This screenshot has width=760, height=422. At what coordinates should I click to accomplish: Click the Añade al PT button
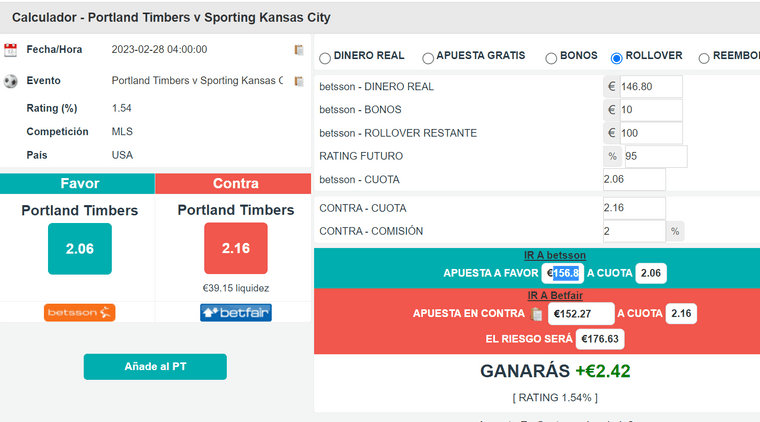(x=155, y=367)
